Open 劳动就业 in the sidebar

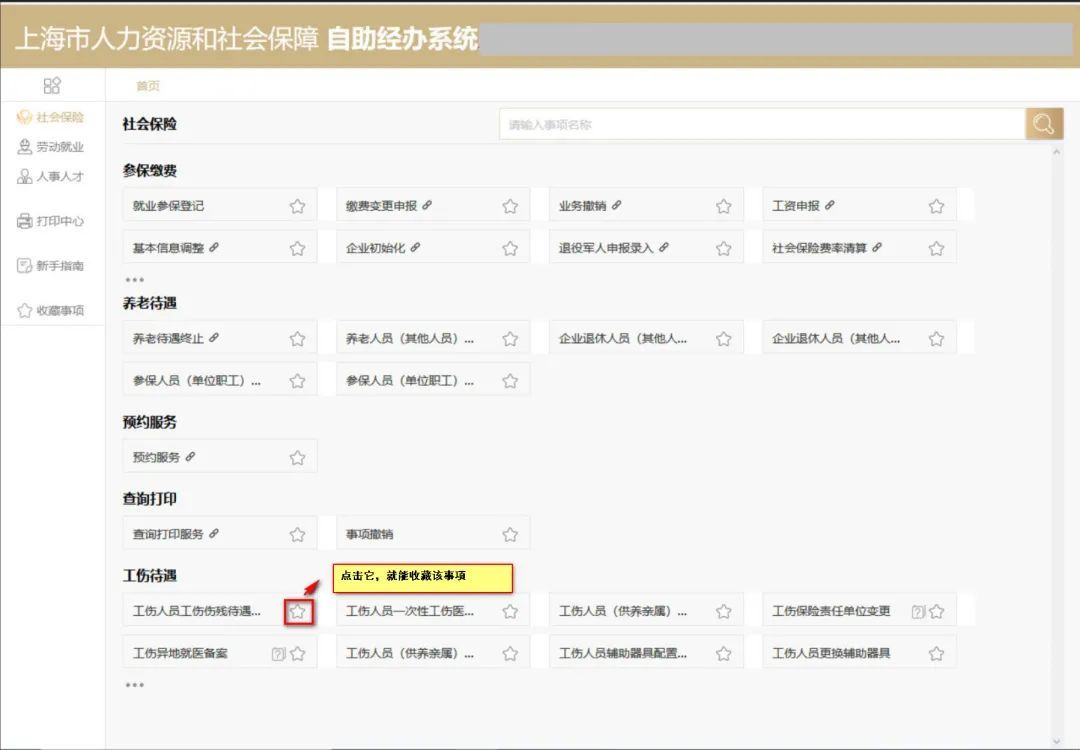click(x=51, y=146)
